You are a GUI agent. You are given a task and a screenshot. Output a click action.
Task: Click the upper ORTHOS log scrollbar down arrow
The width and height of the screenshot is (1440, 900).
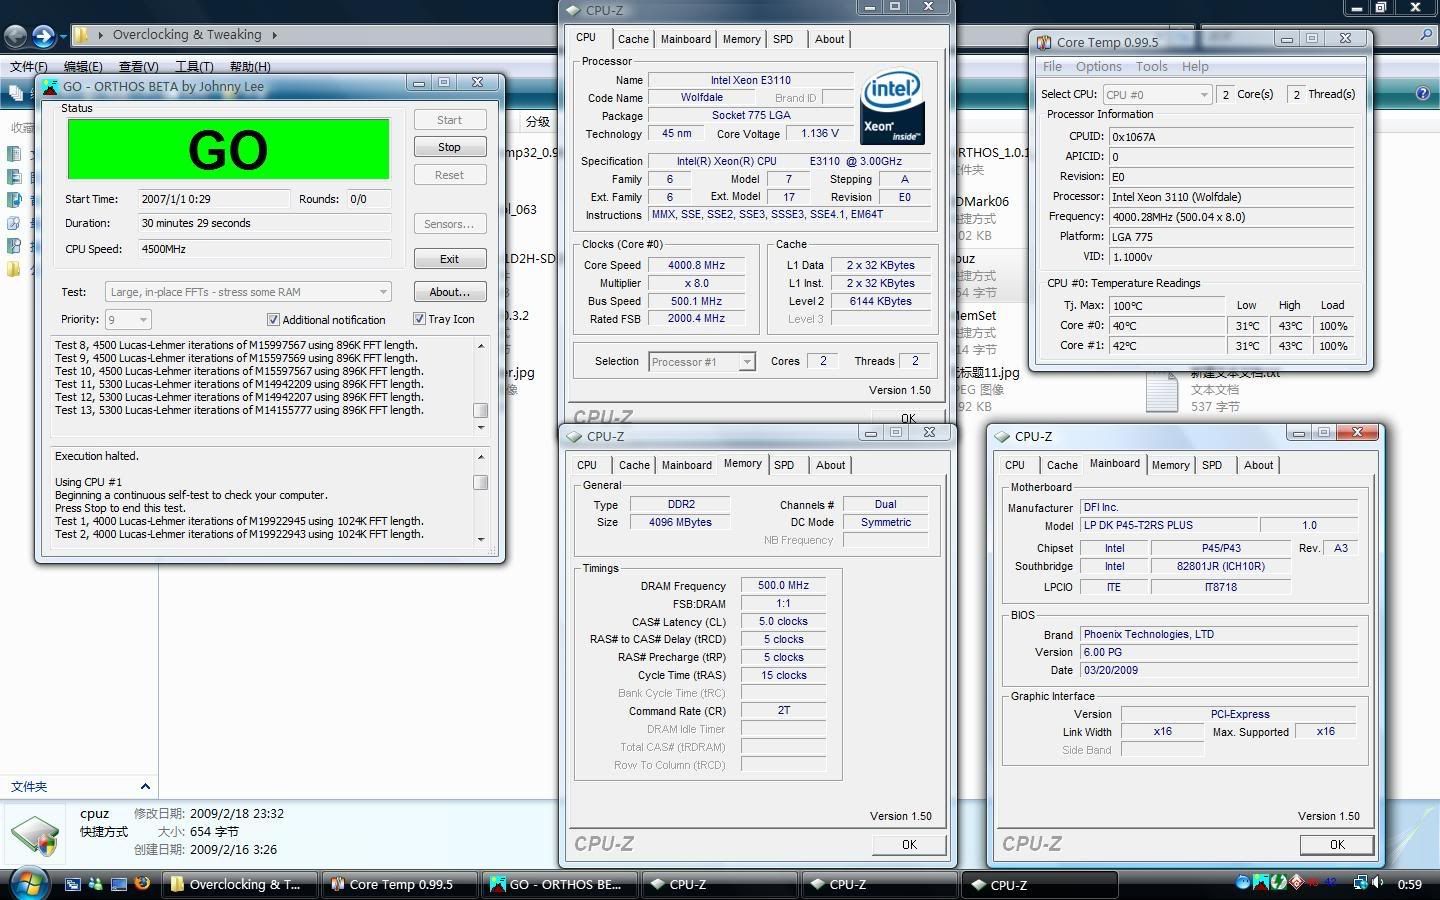click(481, 428)
